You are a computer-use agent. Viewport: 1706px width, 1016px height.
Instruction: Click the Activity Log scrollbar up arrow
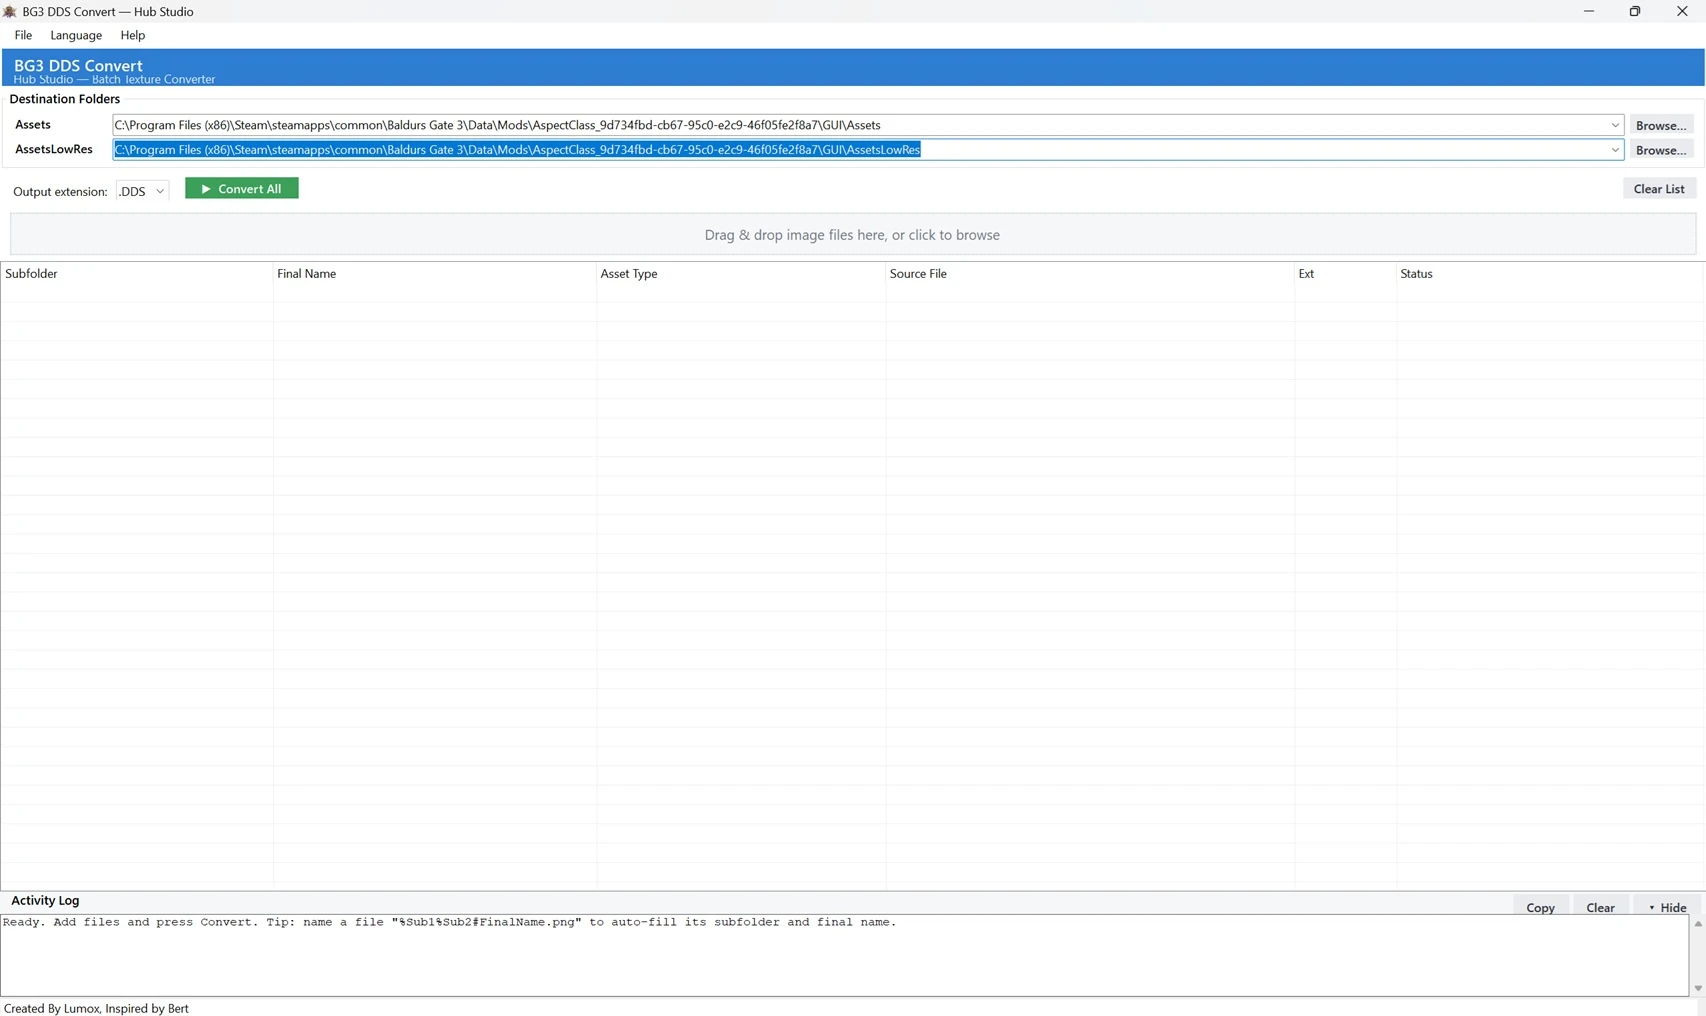tap(1697, 924)
